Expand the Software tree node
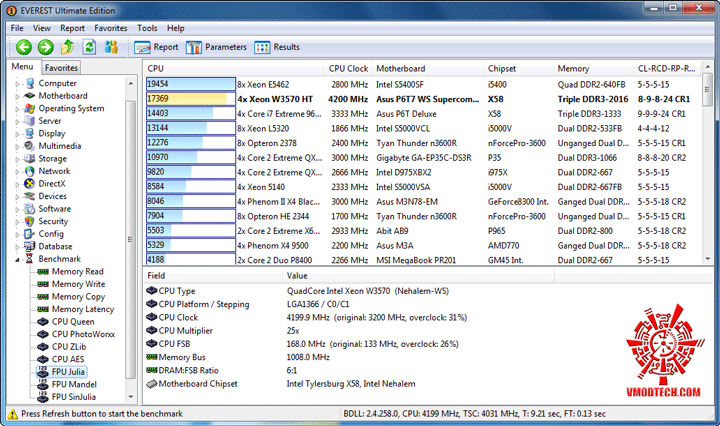 (17, 209)
